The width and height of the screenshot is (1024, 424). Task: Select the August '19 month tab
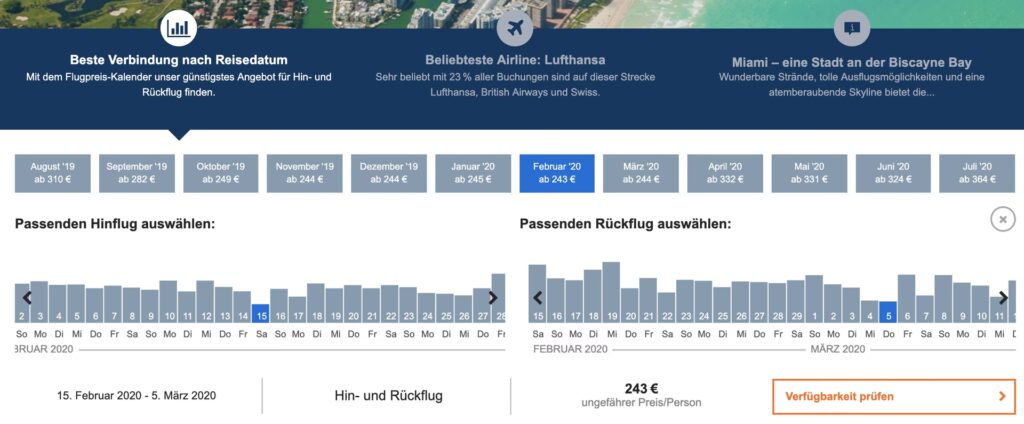53,173
